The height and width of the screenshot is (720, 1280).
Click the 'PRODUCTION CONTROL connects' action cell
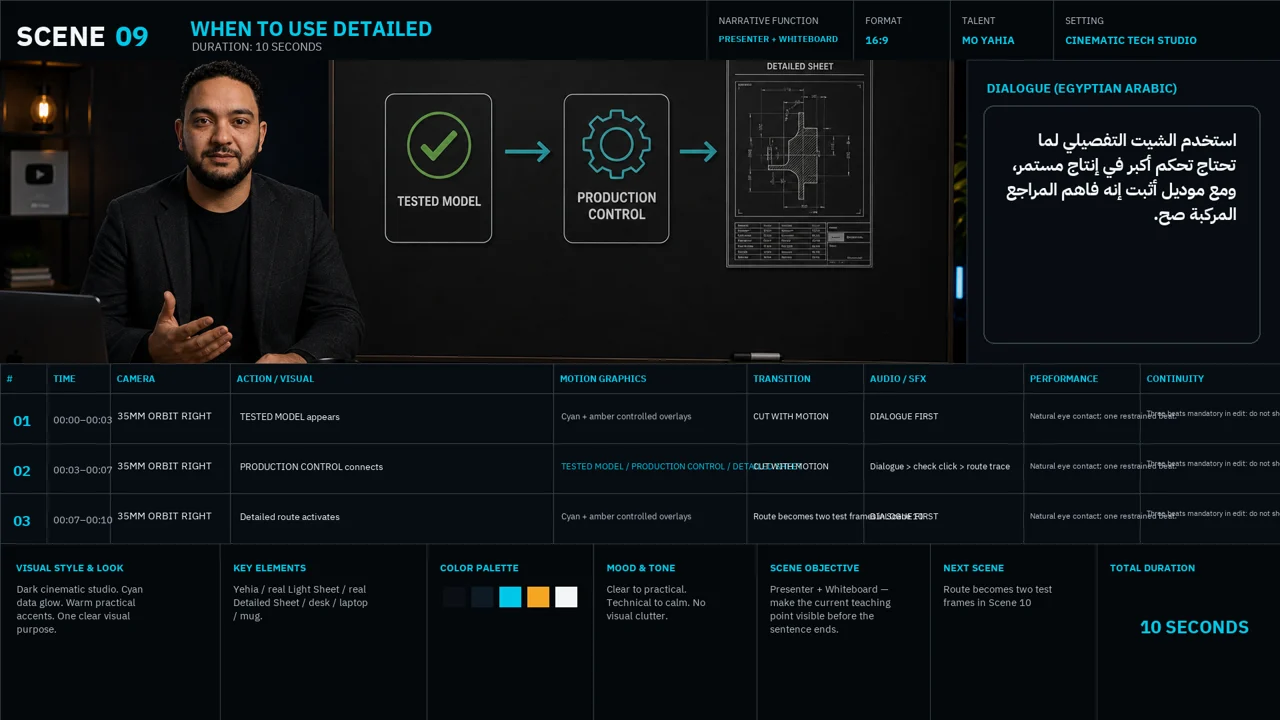coord(311,467)
